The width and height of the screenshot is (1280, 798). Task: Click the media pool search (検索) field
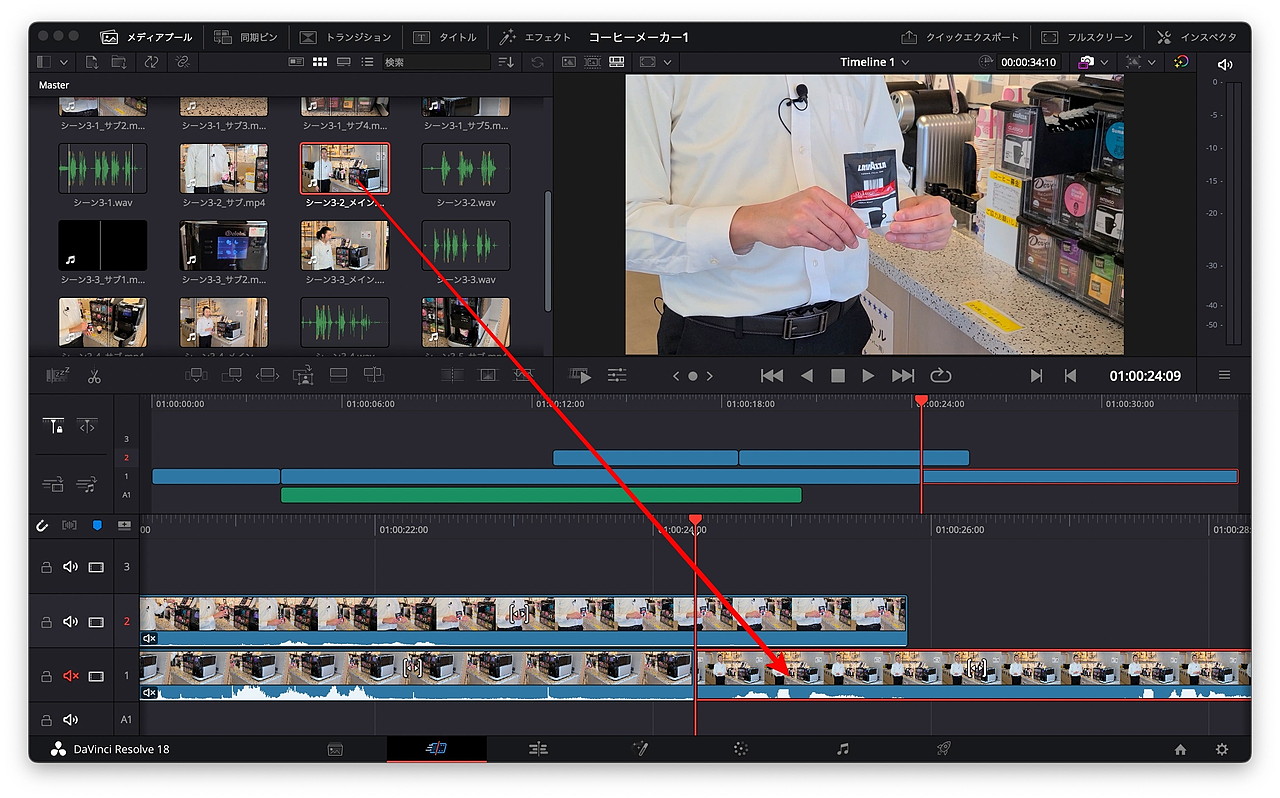tap(436, 62)
